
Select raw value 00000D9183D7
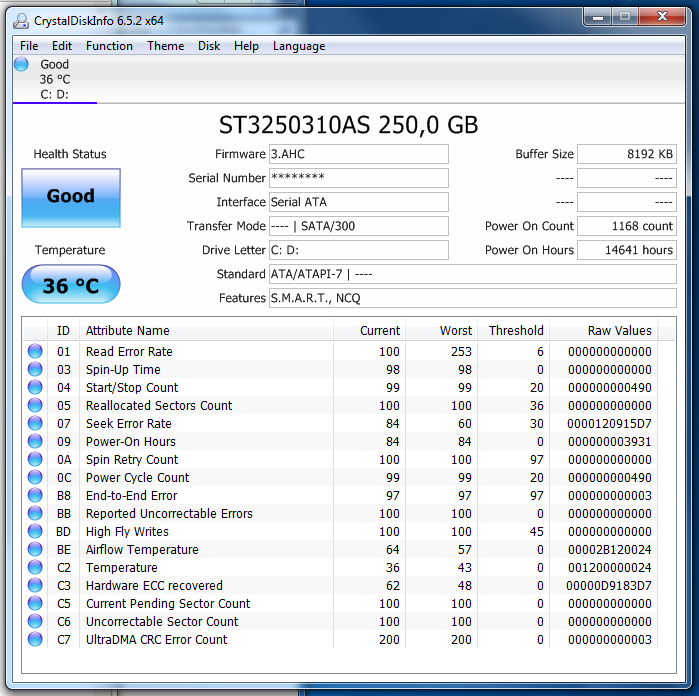point(609,585)
